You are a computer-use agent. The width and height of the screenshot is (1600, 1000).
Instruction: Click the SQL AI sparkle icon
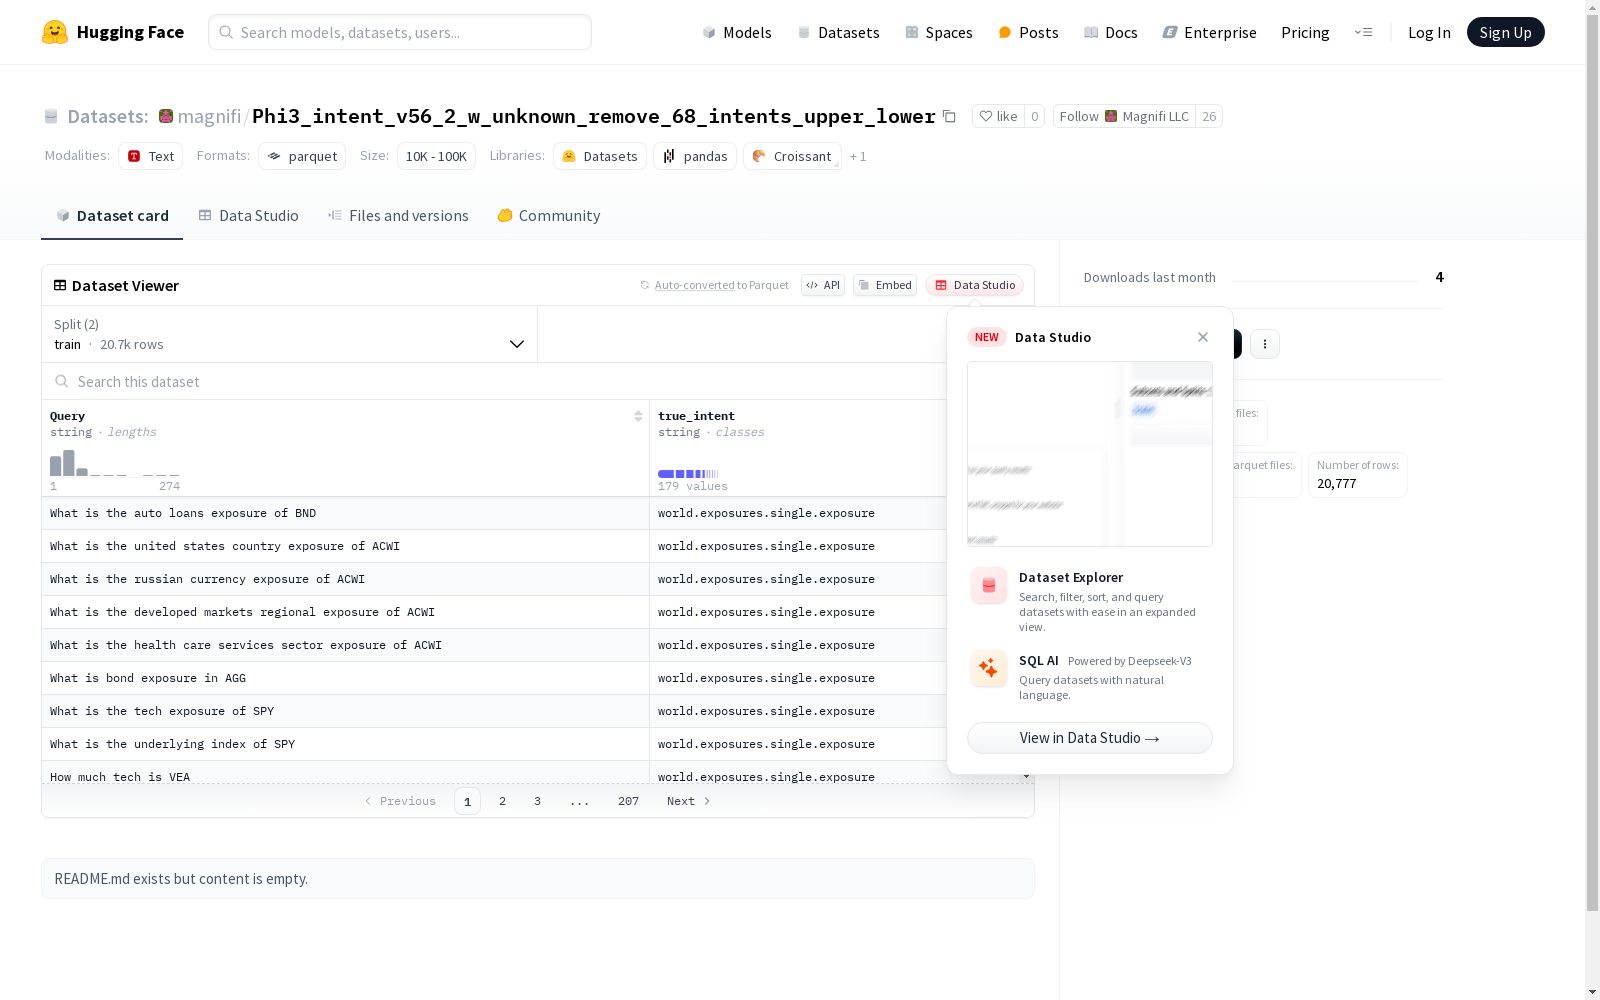(x=989, y=668)
